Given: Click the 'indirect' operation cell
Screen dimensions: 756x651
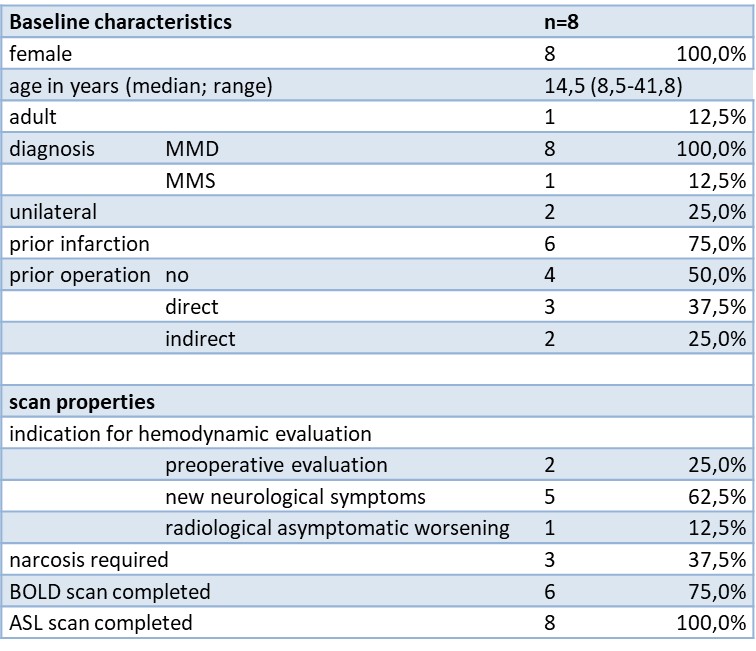Looking at the screenshot, I should [x=200, y=339].
